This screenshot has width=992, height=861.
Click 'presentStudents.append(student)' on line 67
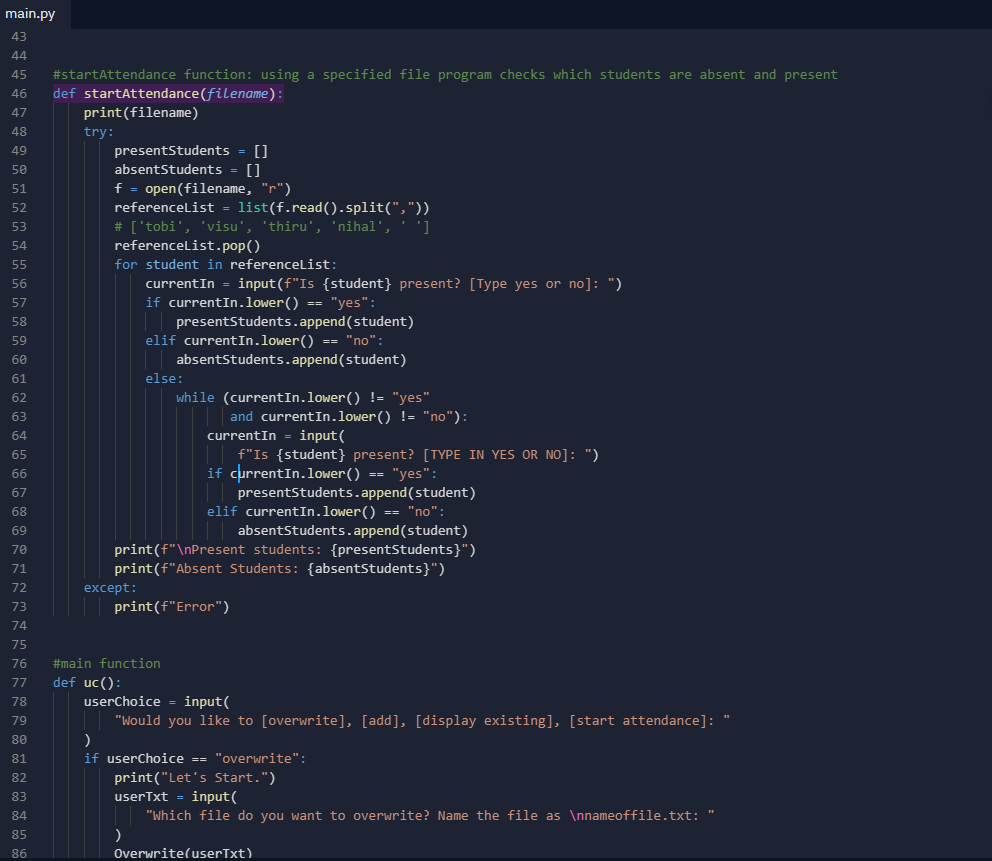356,492
